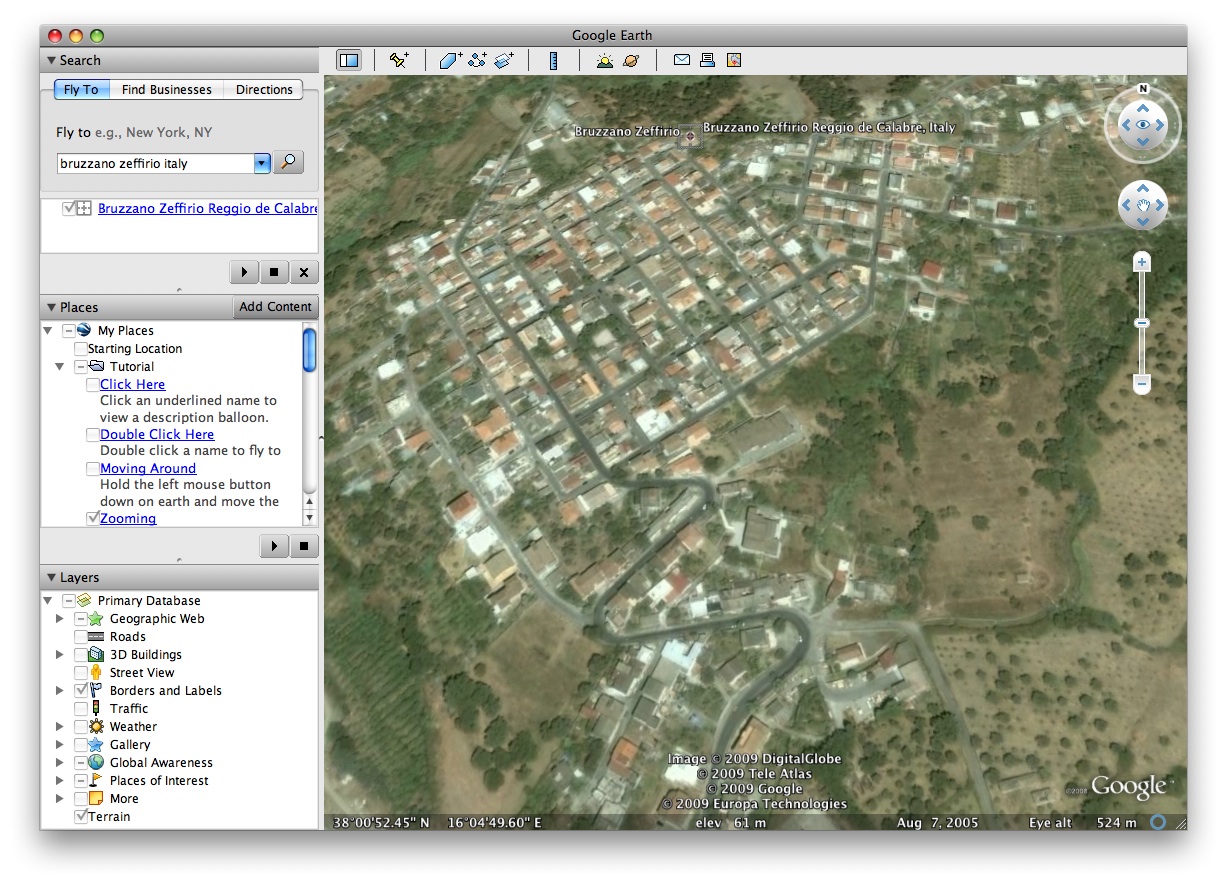Screen dimensions: 1227x885
Task: Click the hand icon on Move joystick
Action: tap(1143, 205)
